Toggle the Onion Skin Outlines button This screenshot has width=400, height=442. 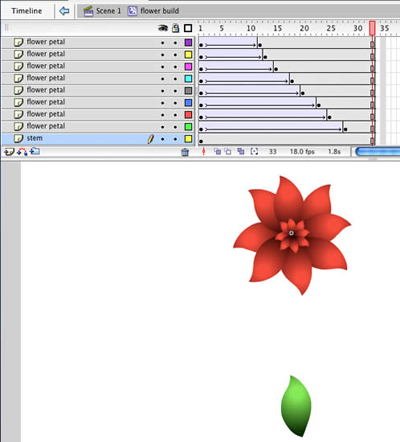[x=228, y=152]
